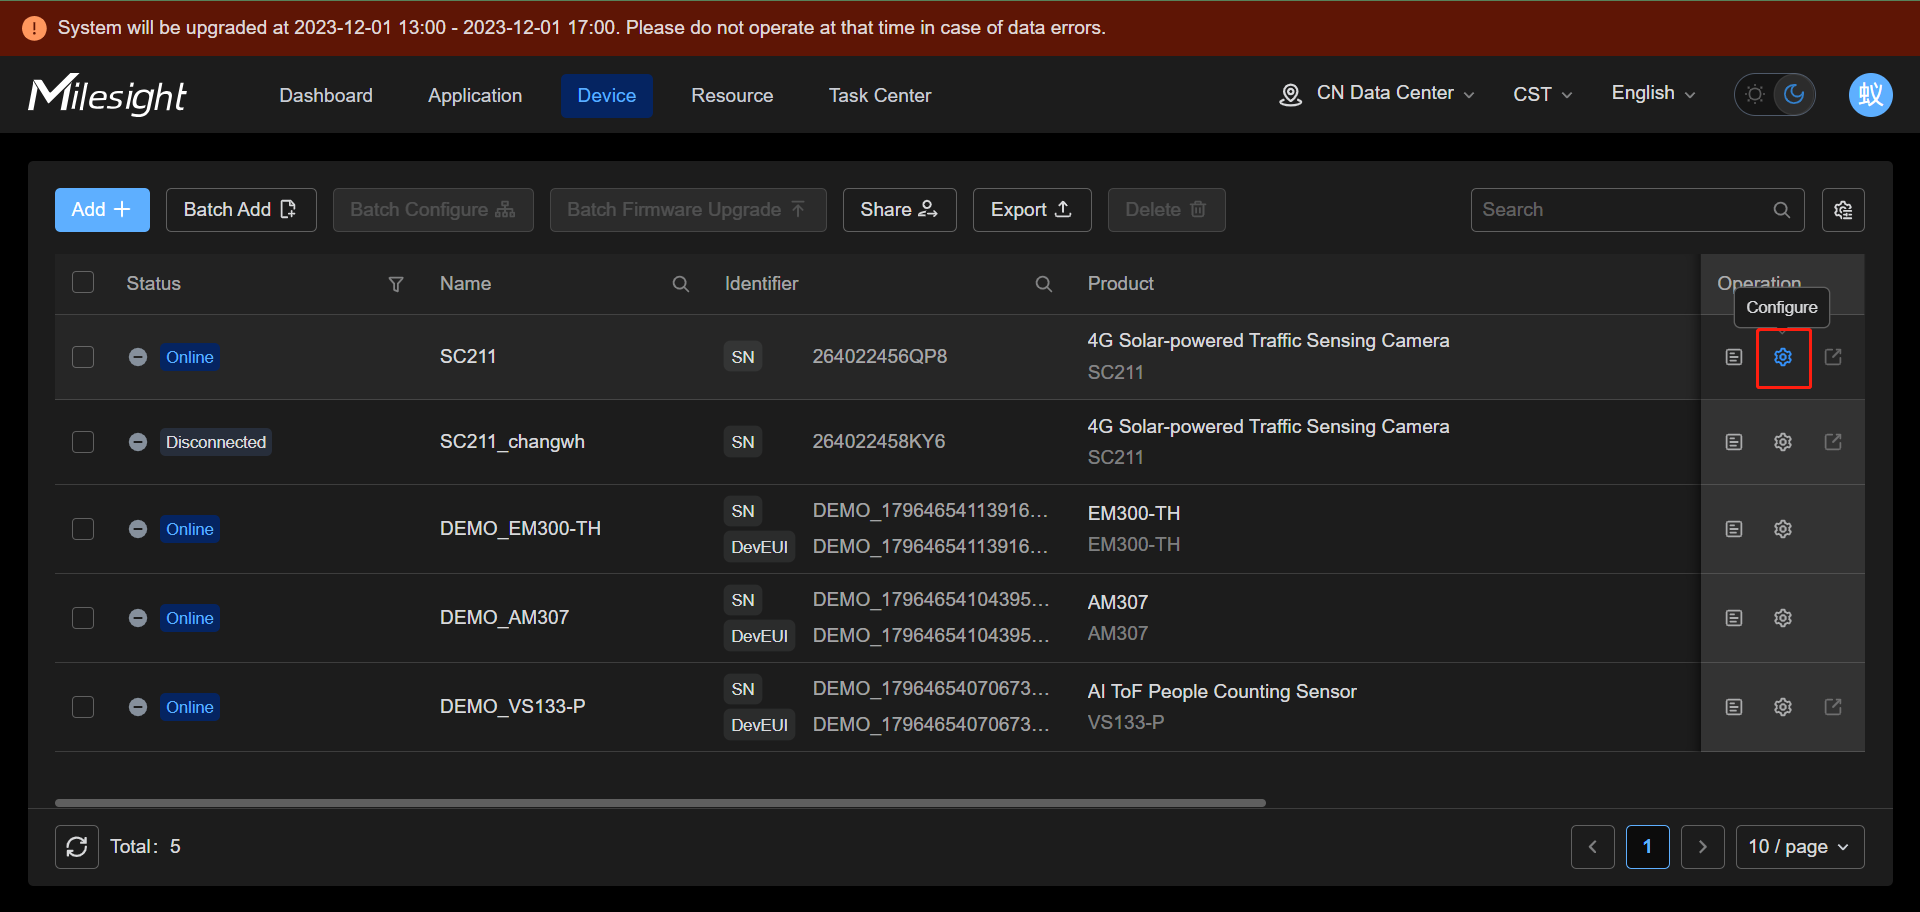Open details icon for DEMO_VS133-P
The height and width of the screenshot is (912, 1920).
tap(1734, 707)
